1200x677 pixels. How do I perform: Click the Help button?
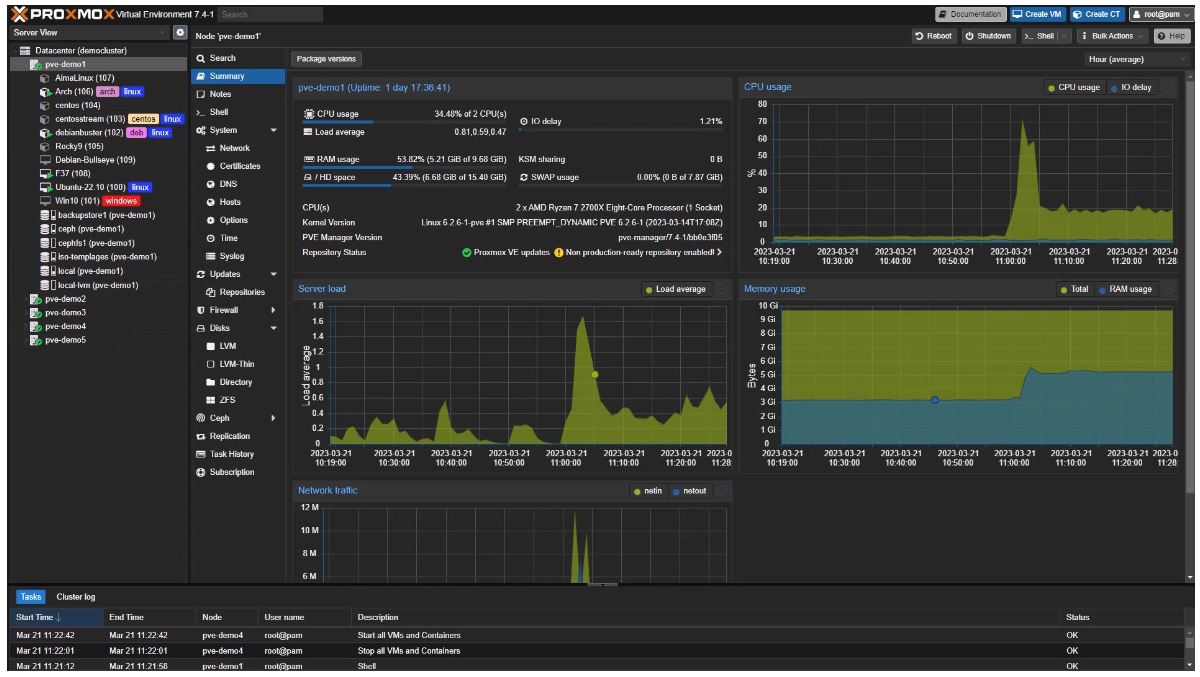click(x=1173, y=36)
